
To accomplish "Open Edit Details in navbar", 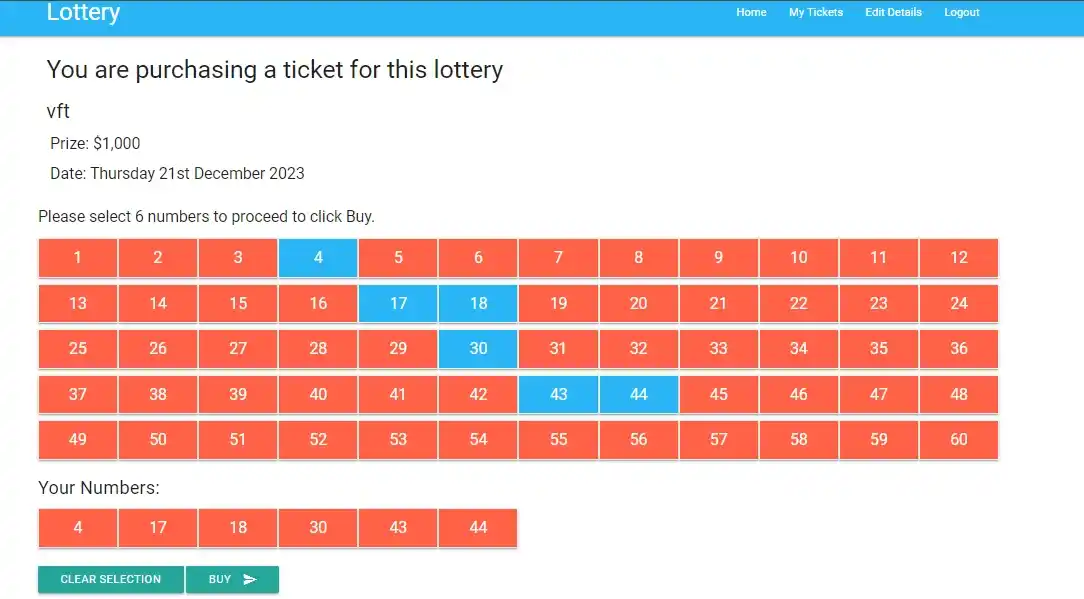I will pos(893,13).
